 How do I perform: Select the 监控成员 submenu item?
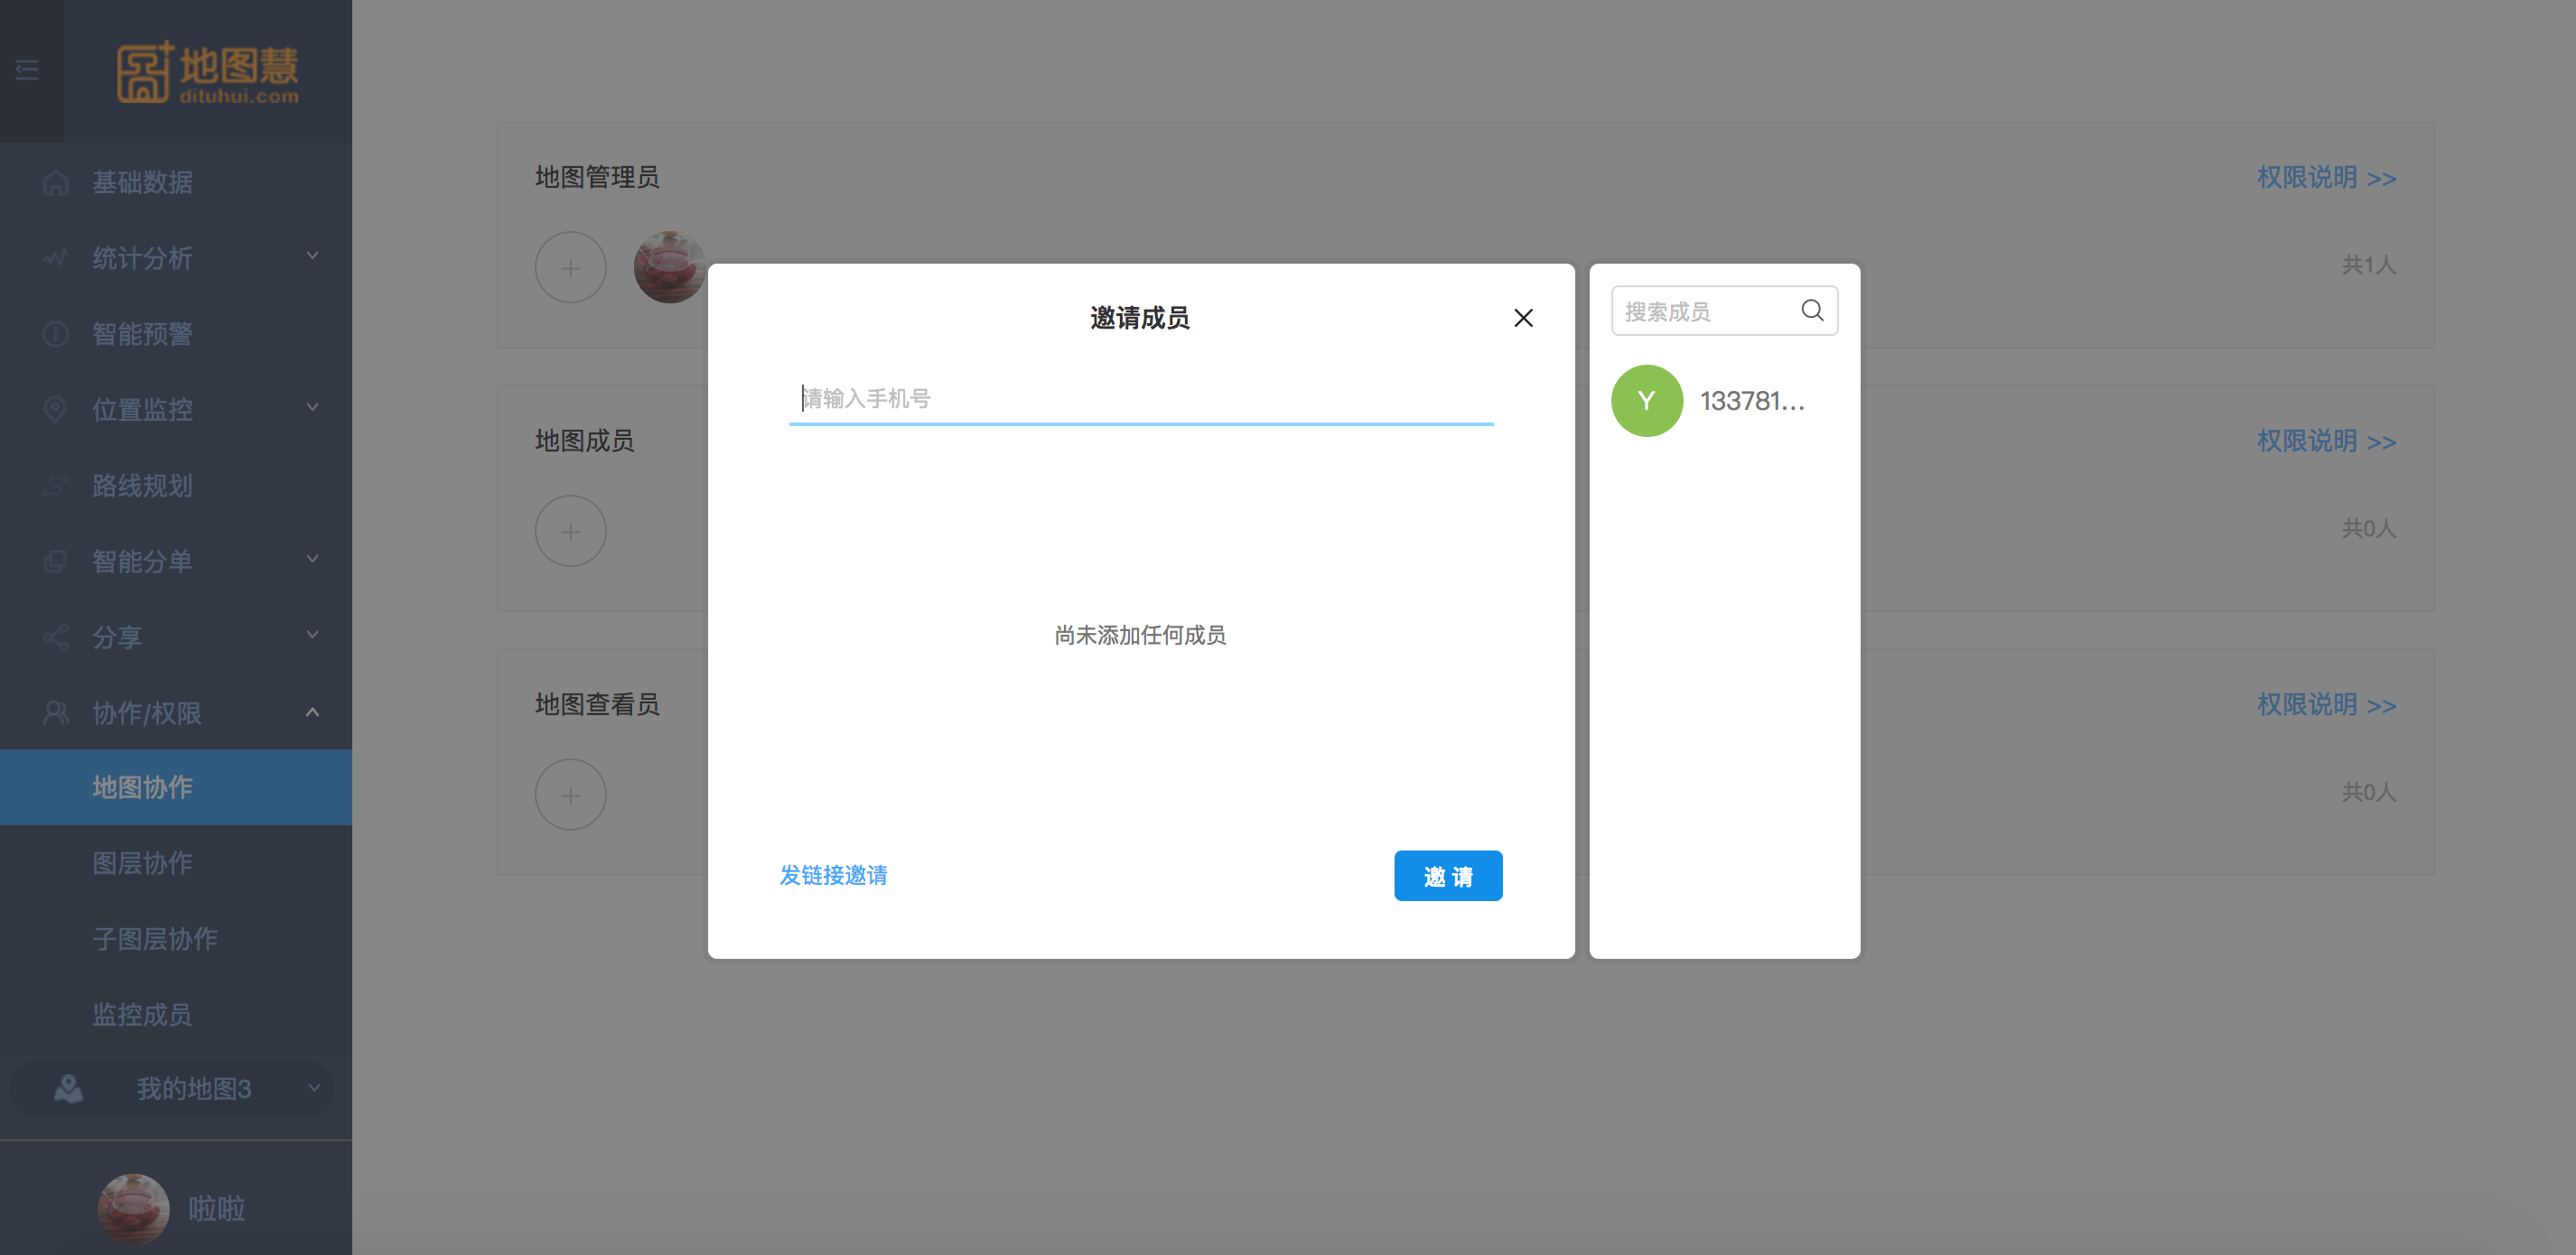click(176, 1015)
